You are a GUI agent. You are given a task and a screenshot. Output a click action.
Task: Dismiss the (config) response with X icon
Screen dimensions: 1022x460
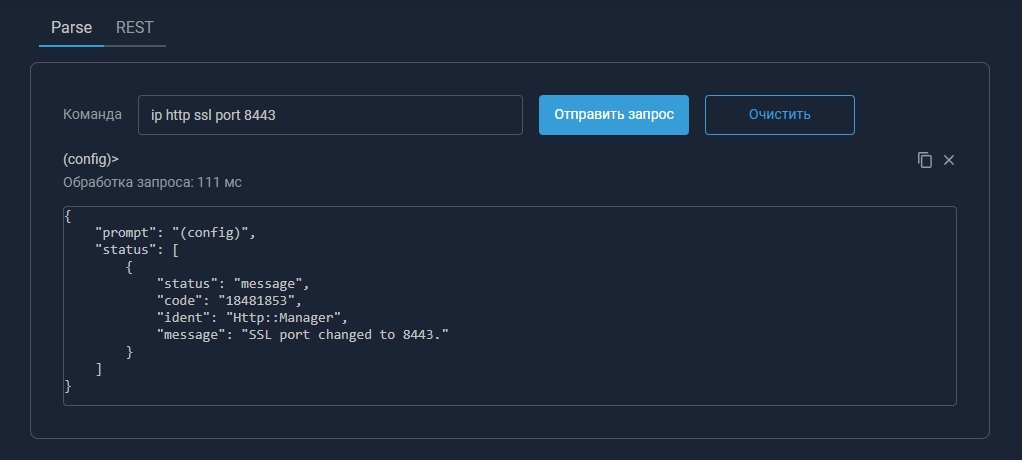(x=949, y=160)
